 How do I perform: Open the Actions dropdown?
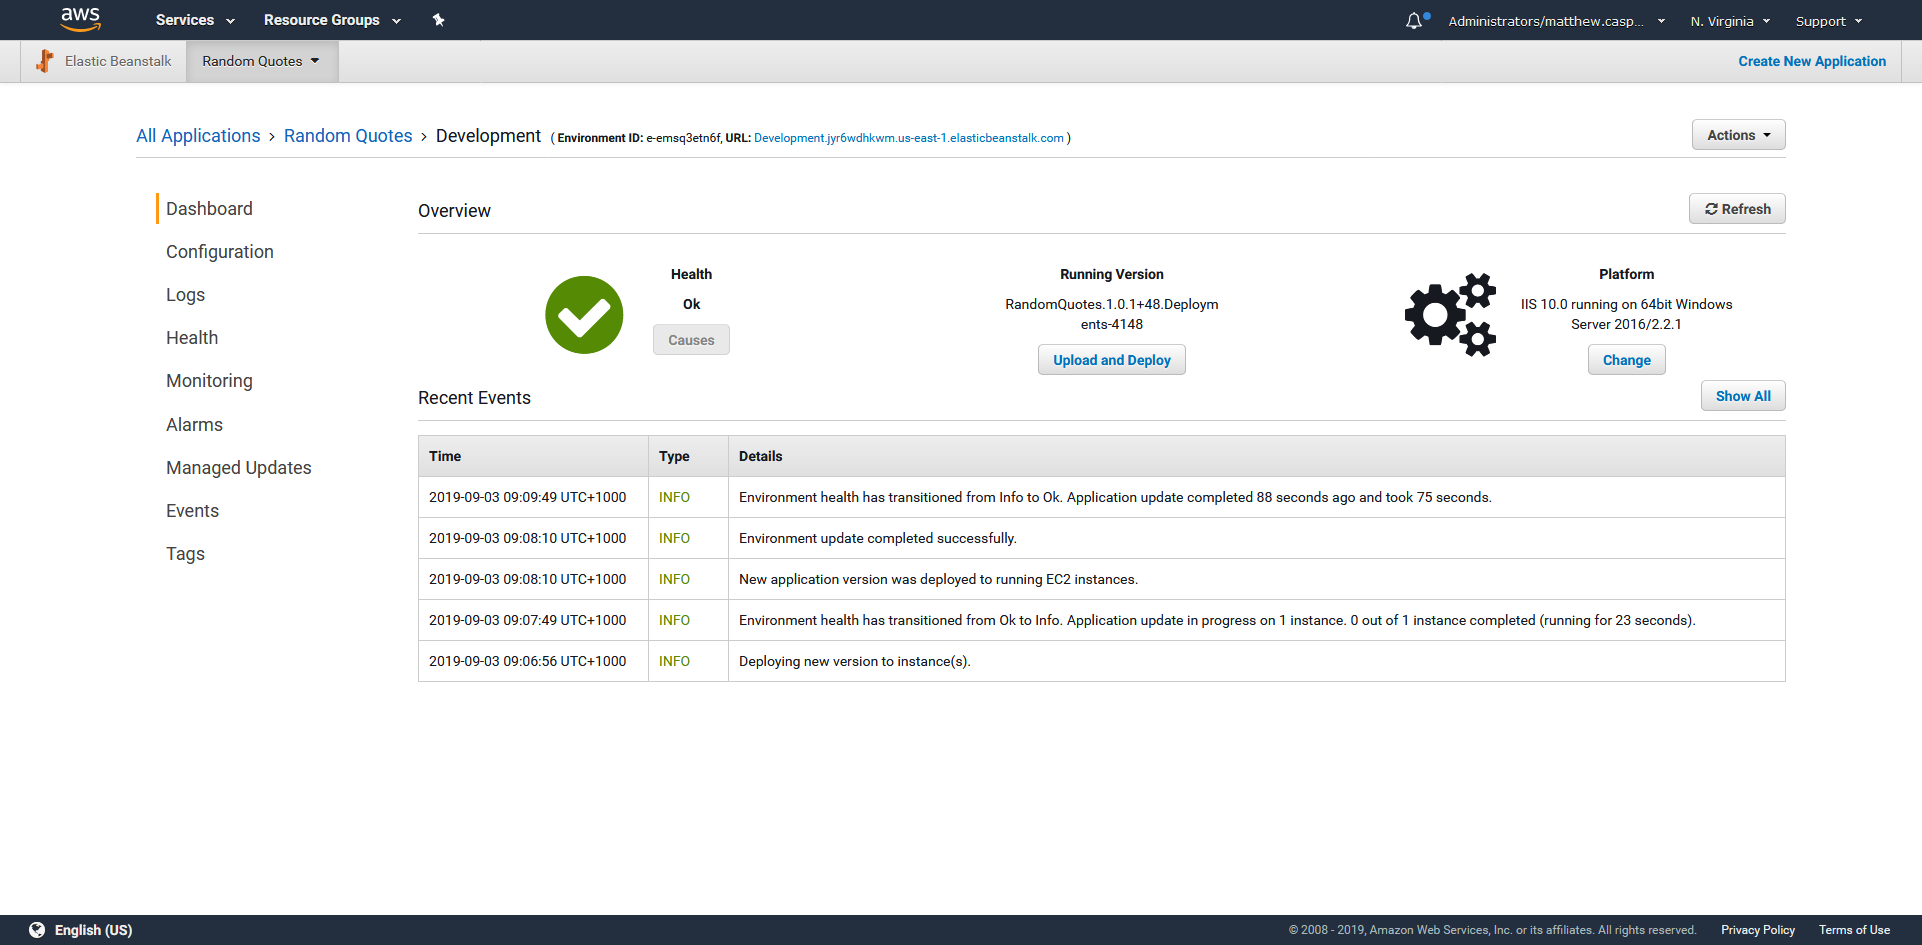coord(1738,135)
